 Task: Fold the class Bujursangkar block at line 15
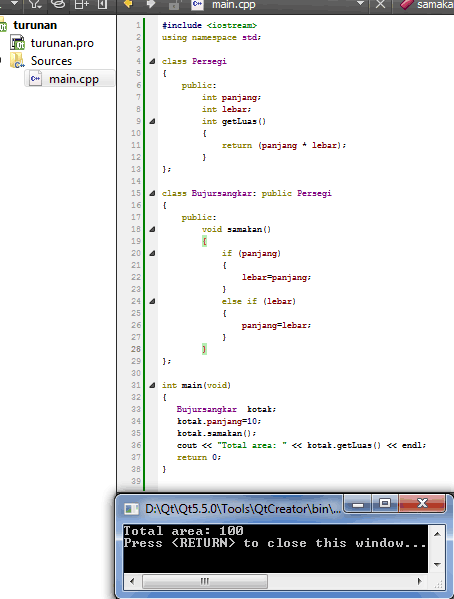tap(152, 193)
